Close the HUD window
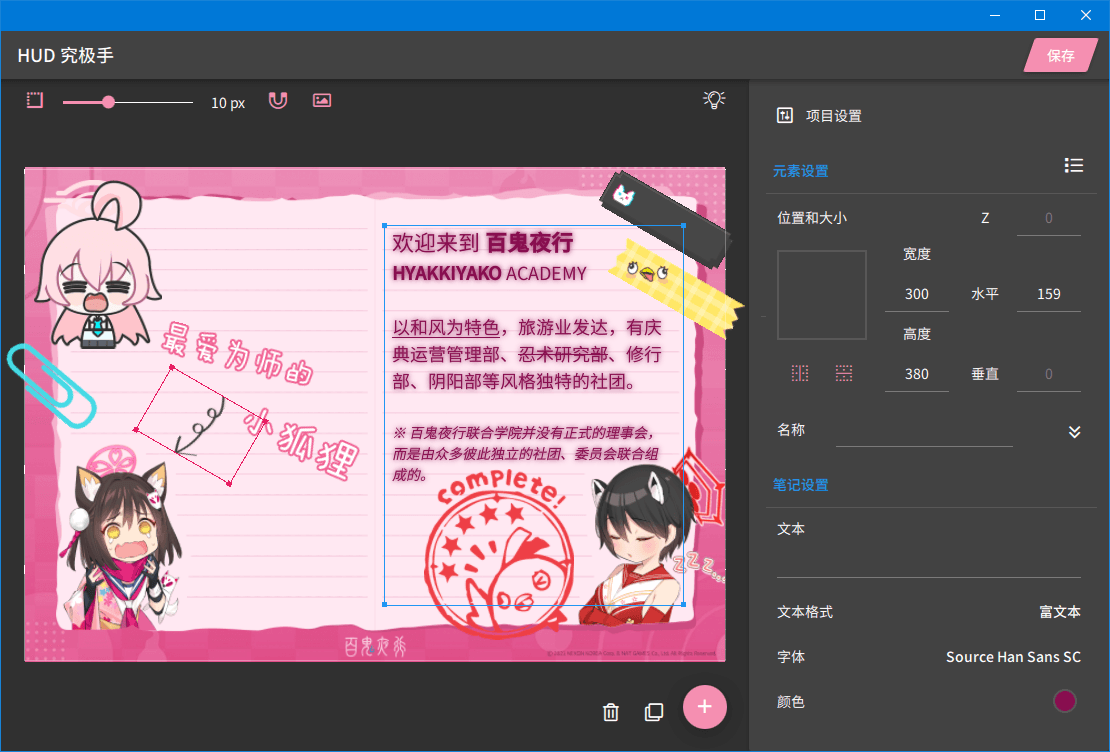The image size is (1110, 752). click(x=1086, y=15)
